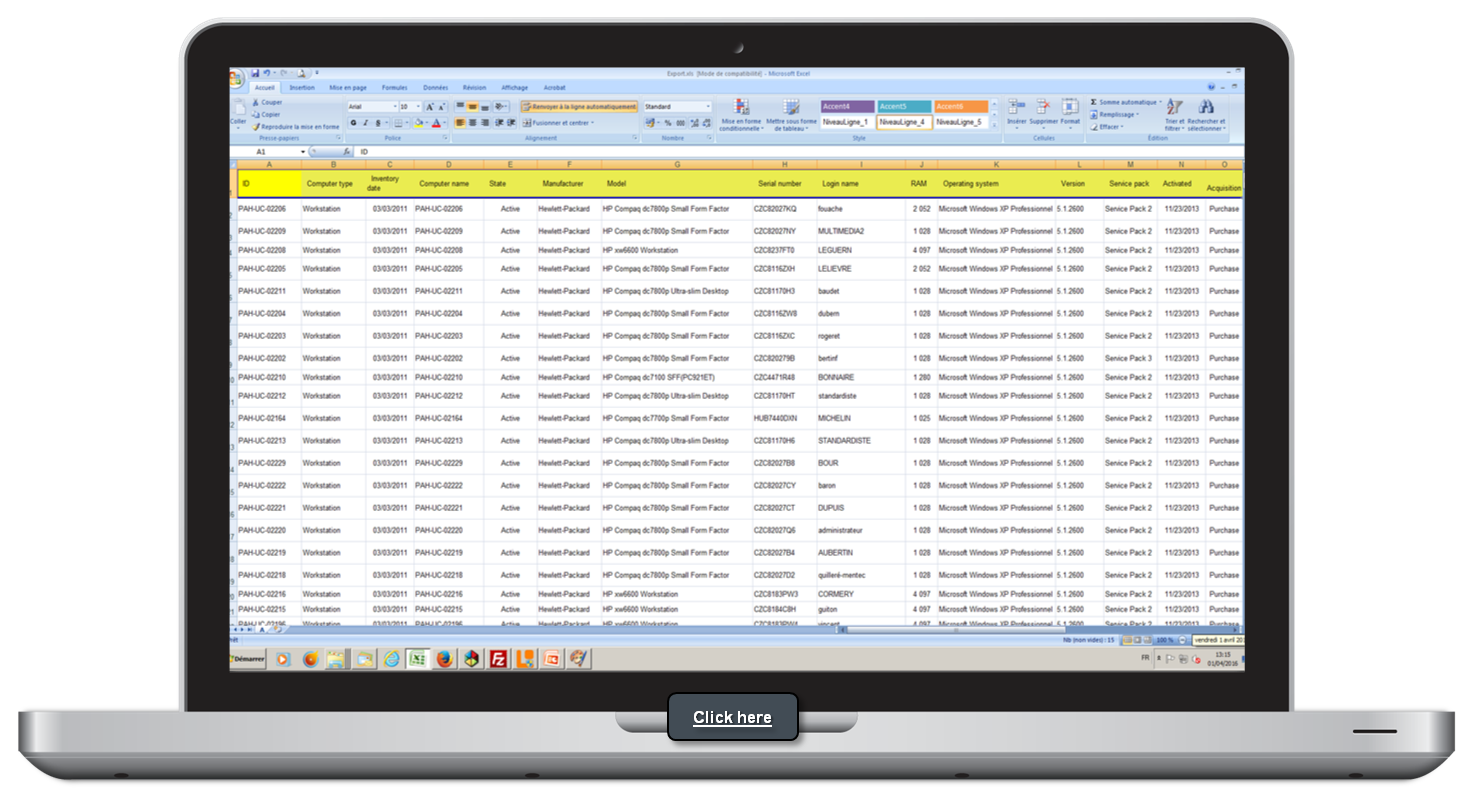Screen dimensions: 1476x808
Task: Toggle Renvoyer à la ligne automatiquement
Action: pyautogui.click(x=579, y=107)
